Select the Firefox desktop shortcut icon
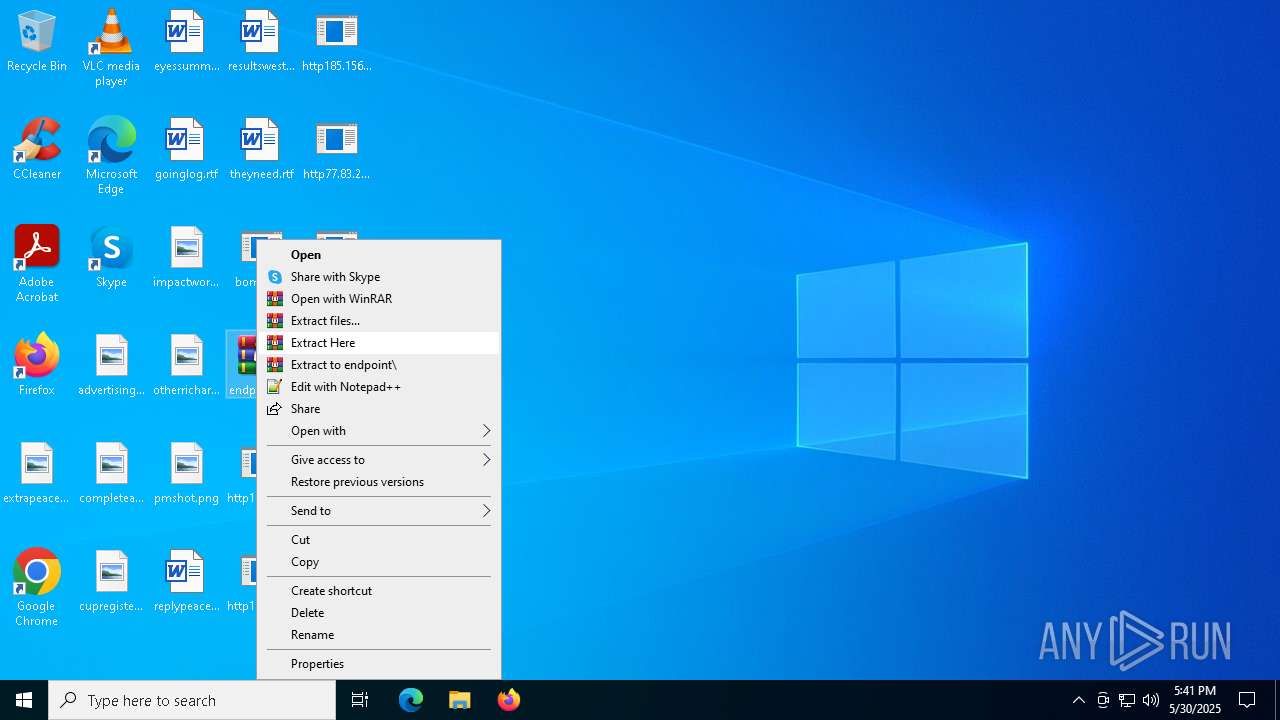1280x720 pixels. point(37,366)
